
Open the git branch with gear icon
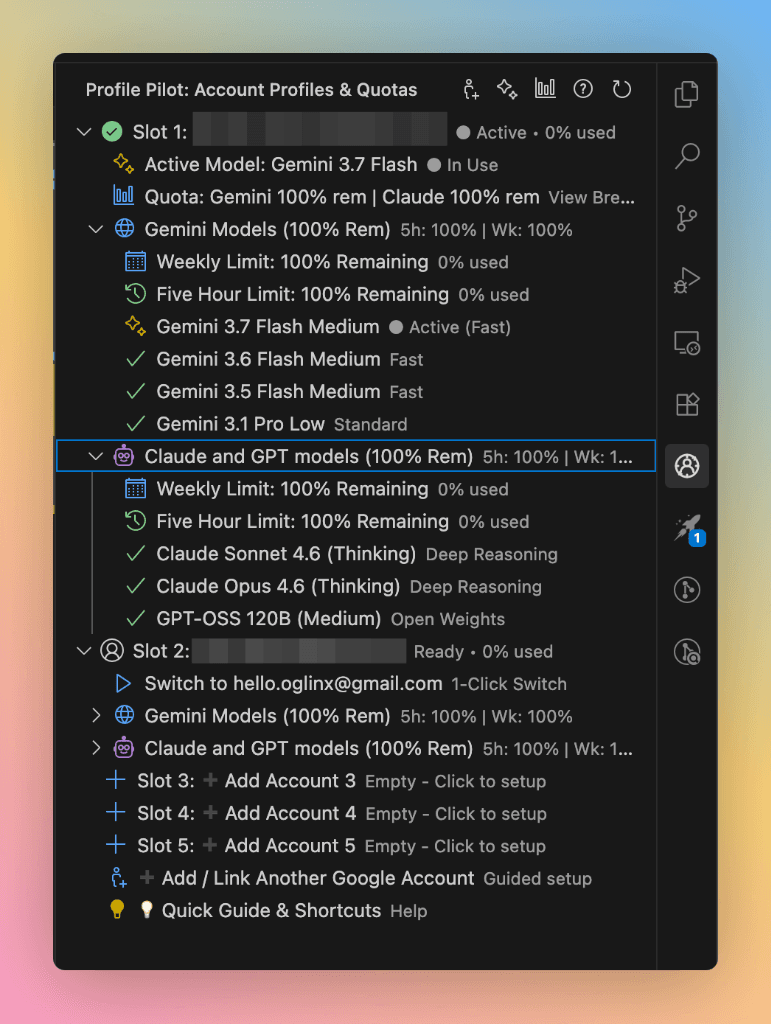pos(687,652)
